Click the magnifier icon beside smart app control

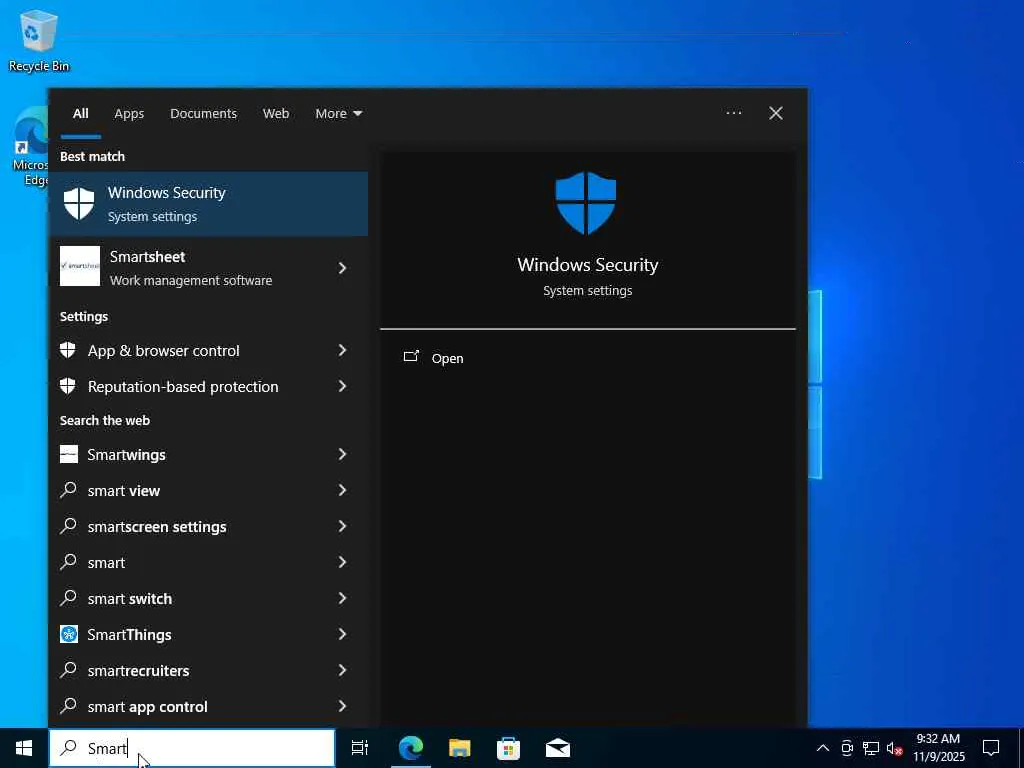(68, 705)
